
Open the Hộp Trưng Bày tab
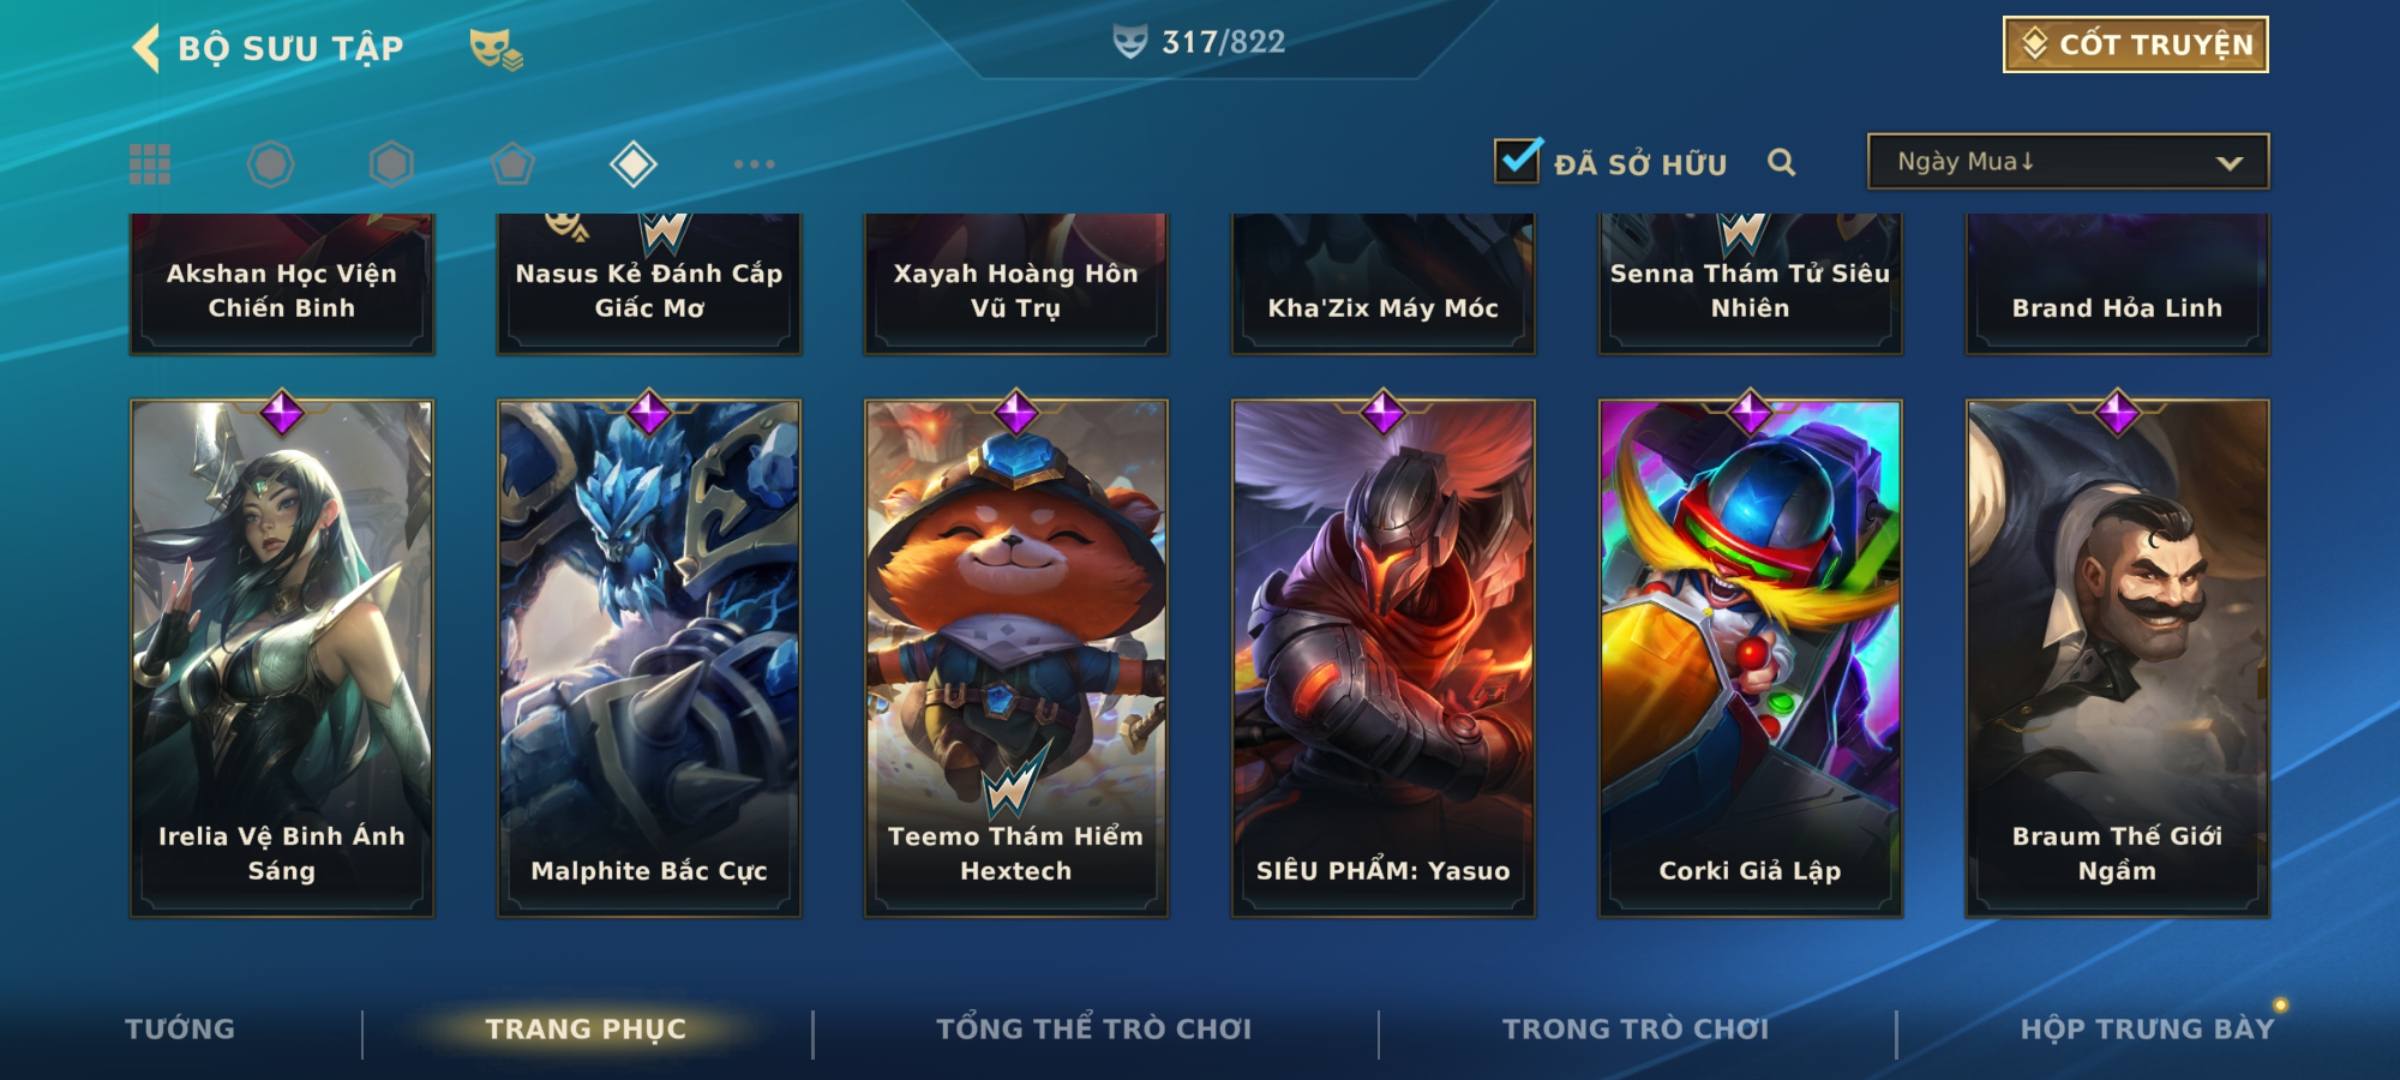[x=2147, y=1029]
